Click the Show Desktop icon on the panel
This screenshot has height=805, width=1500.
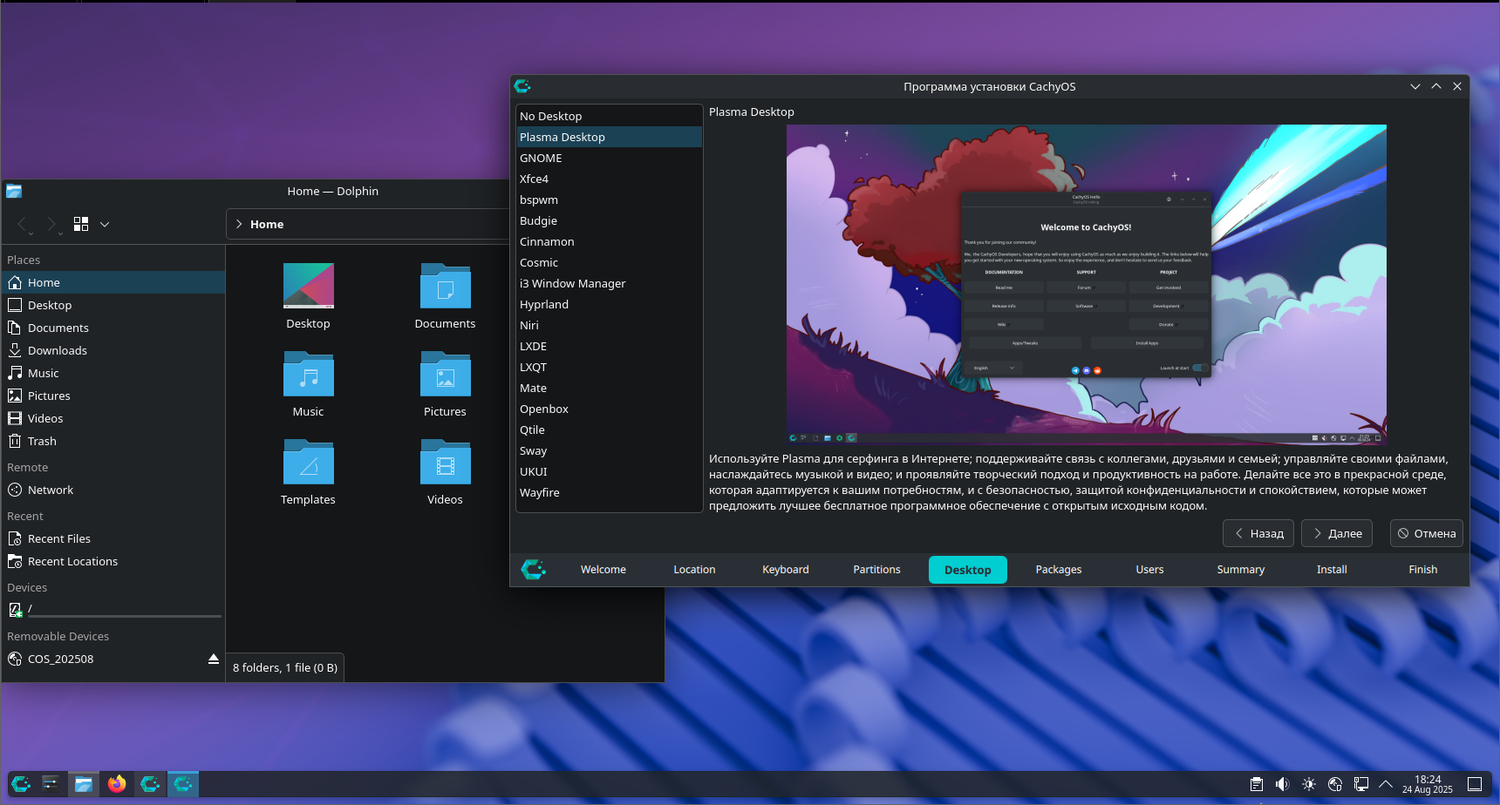(x=1474, y=784)
